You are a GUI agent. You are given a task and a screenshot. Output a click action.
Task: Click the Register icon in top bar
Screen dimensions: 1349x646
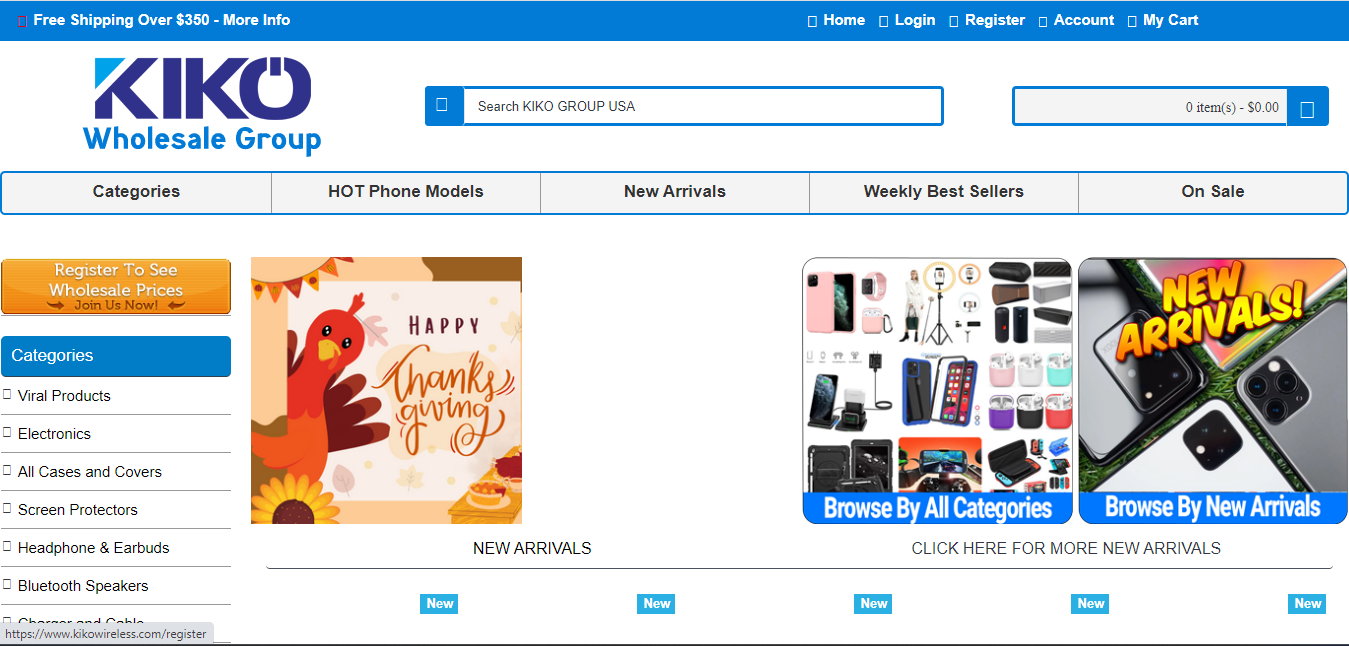953,21
